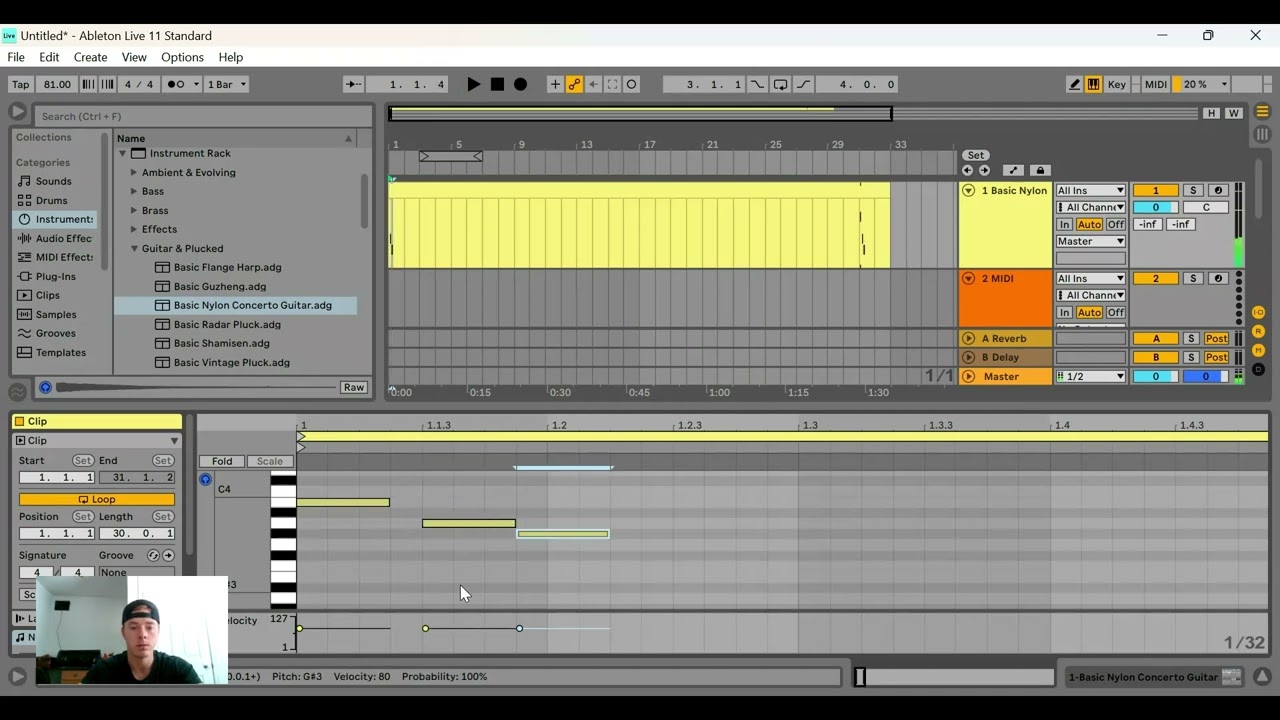
Task: Start playback with the Play button
Action: 474,84
